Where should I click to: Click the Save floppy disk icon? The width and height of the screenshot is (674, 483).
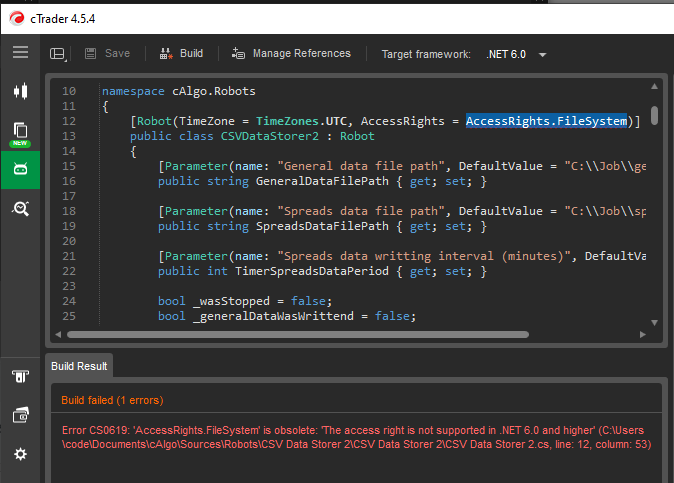90,53
